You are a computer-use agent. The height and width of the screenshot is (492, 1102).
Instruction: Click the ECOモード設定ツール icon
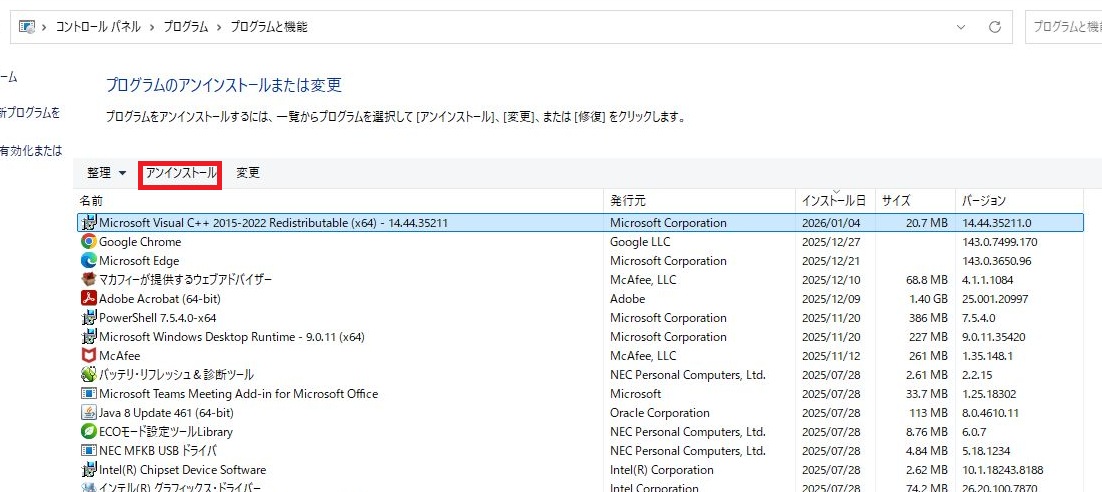(x=88, y=432)
